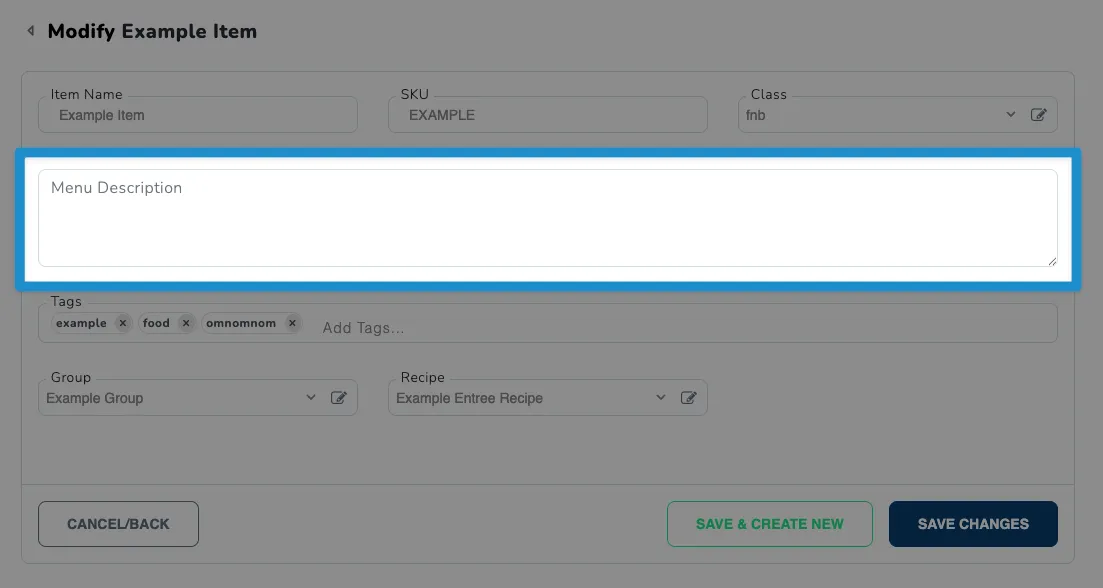
Task: Go back using the arrow beside Modify Example Item
Action: [30, 31]
